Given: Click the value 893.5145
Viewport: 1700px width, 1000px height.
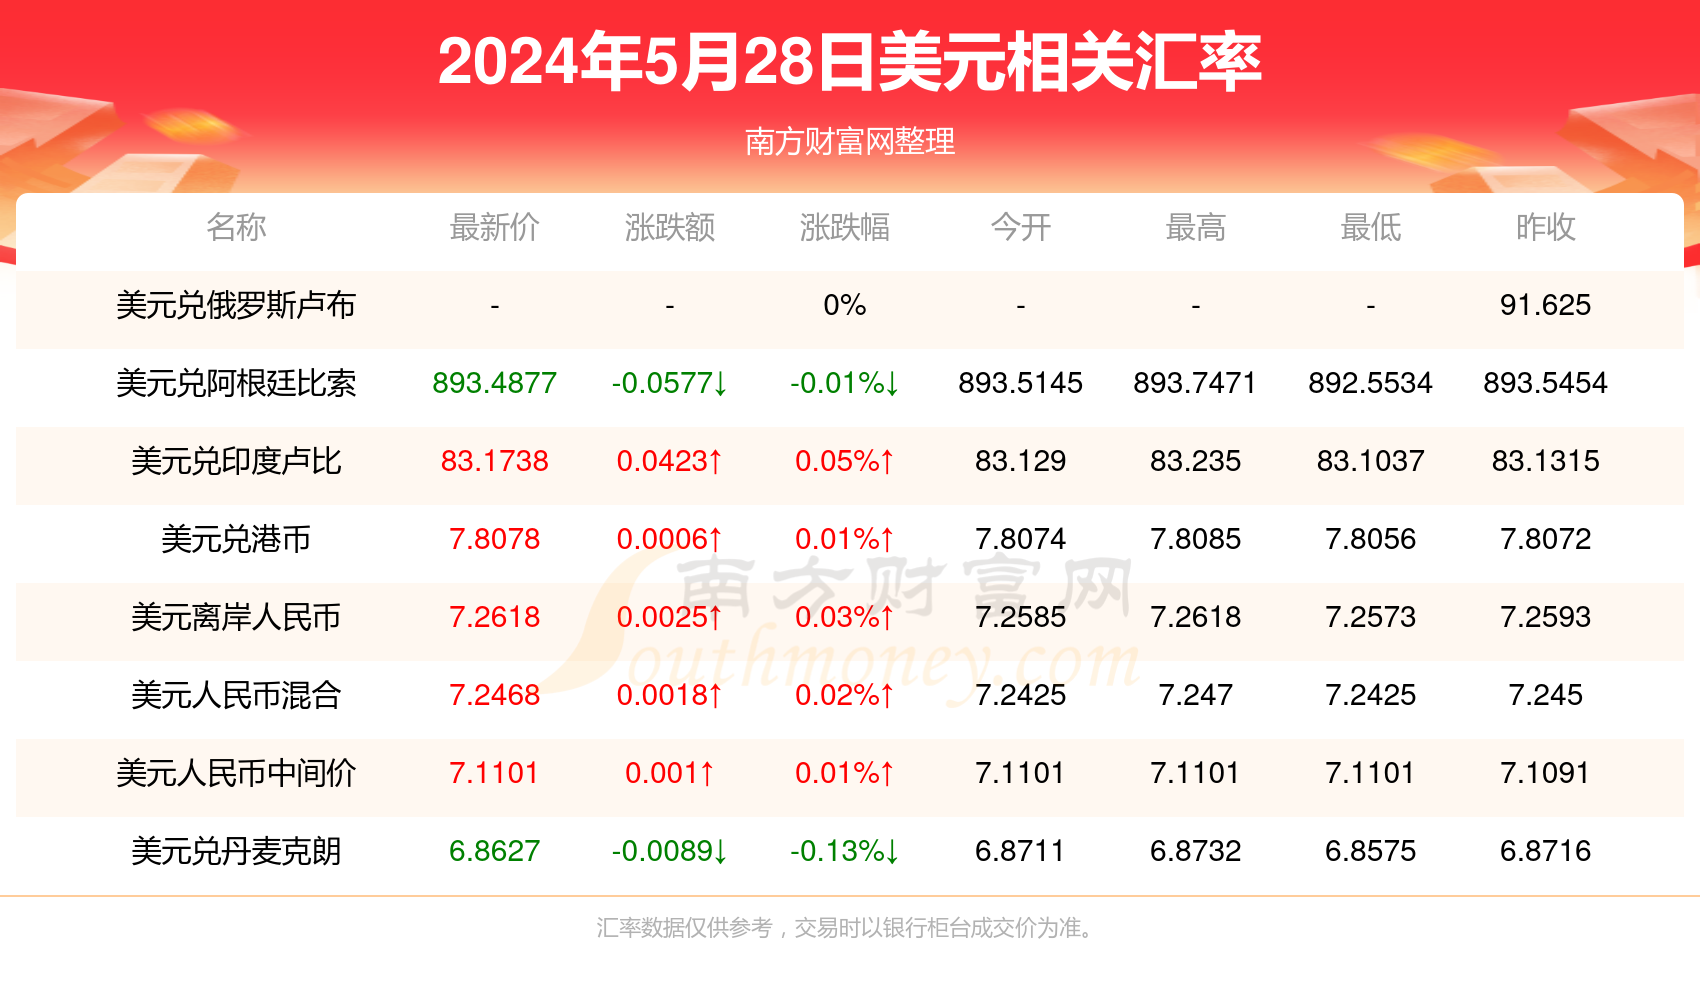Looking at the screenshot, I should click(1020, 383).
